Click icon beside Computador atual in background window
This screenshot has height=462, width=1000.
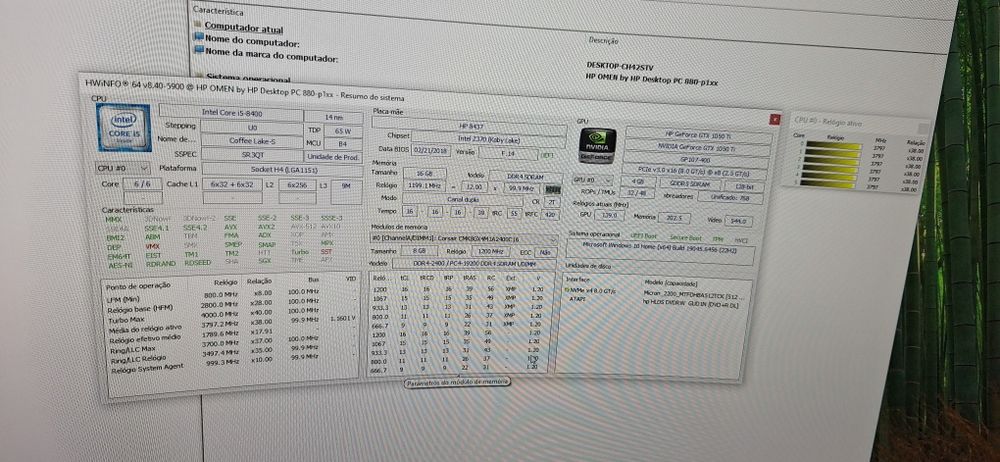[x=198, y=26]
